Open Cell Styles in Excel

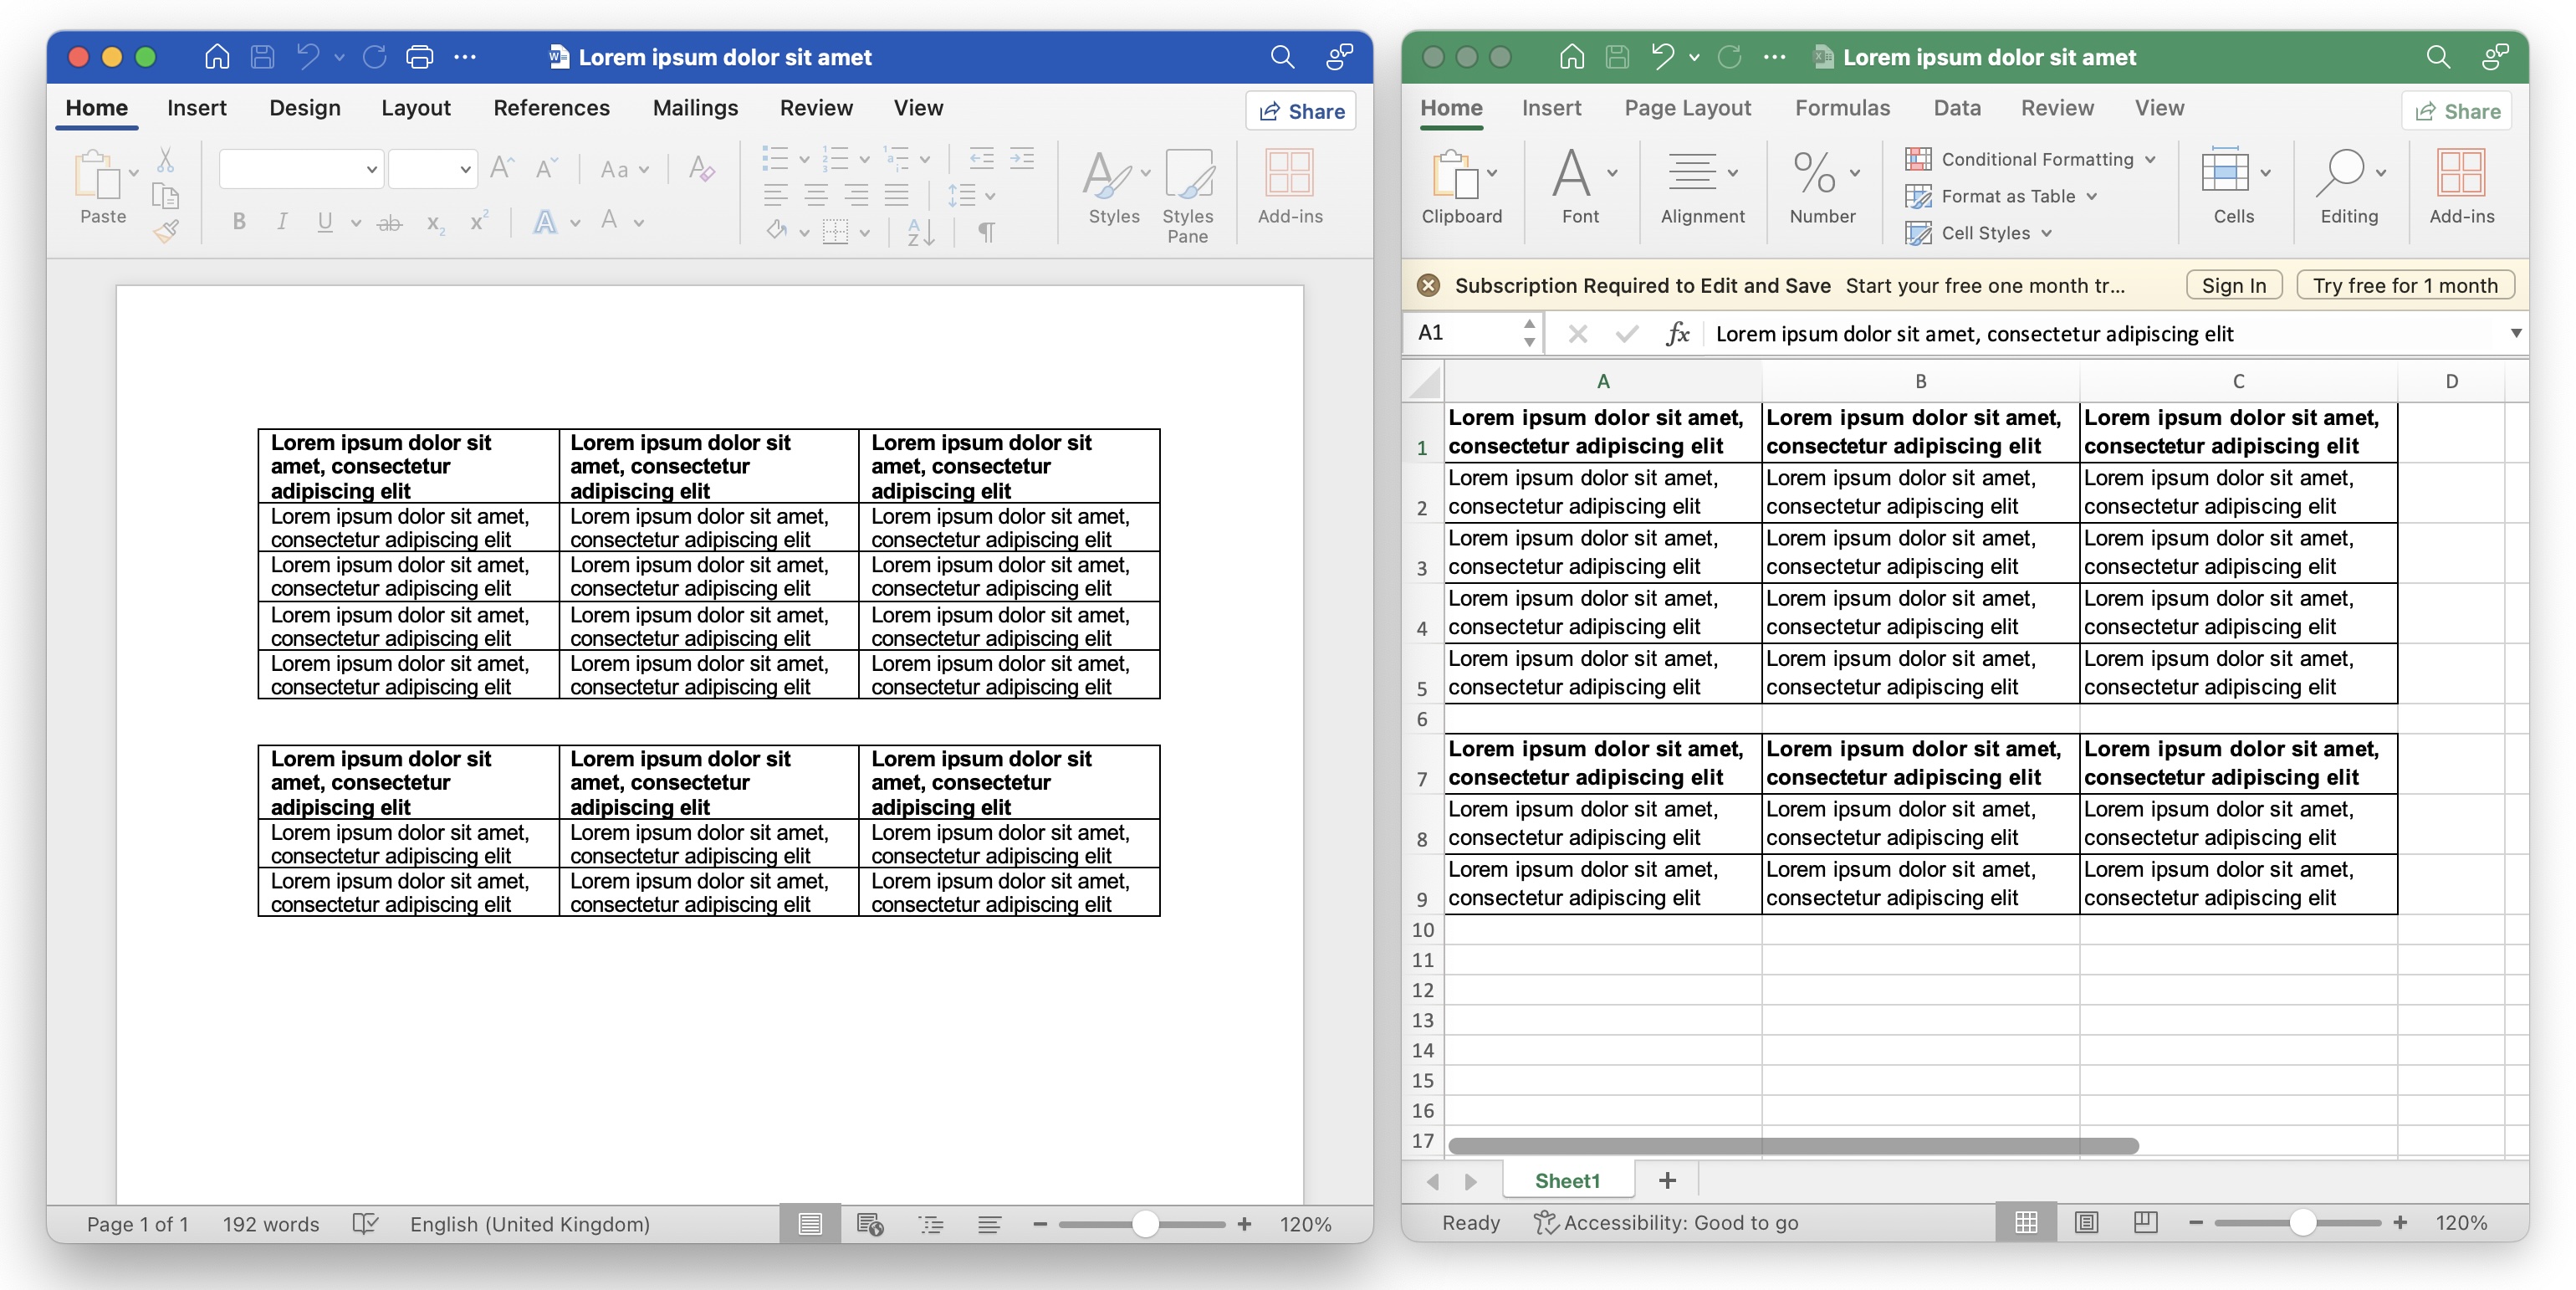(x=1978, y=232)
